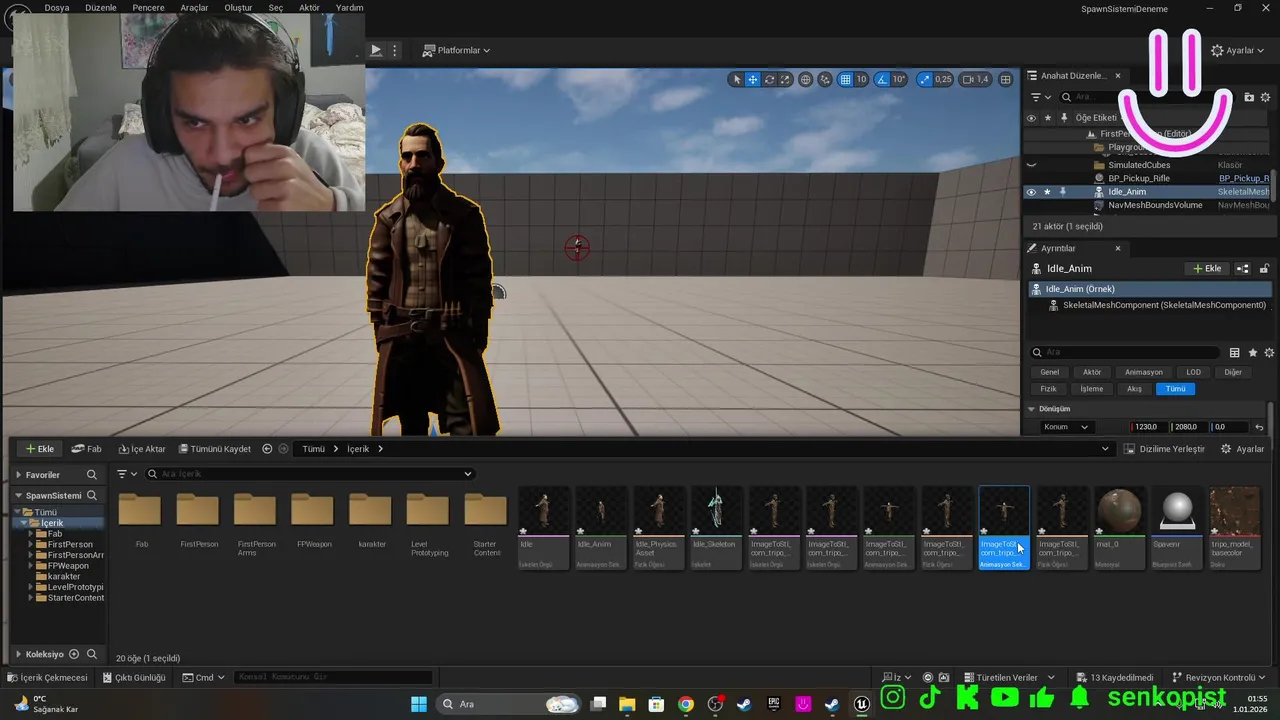This screenshot has width=1280, height=720.
Task: Create new folder in outliner
Action: (x=1249, y=97)
